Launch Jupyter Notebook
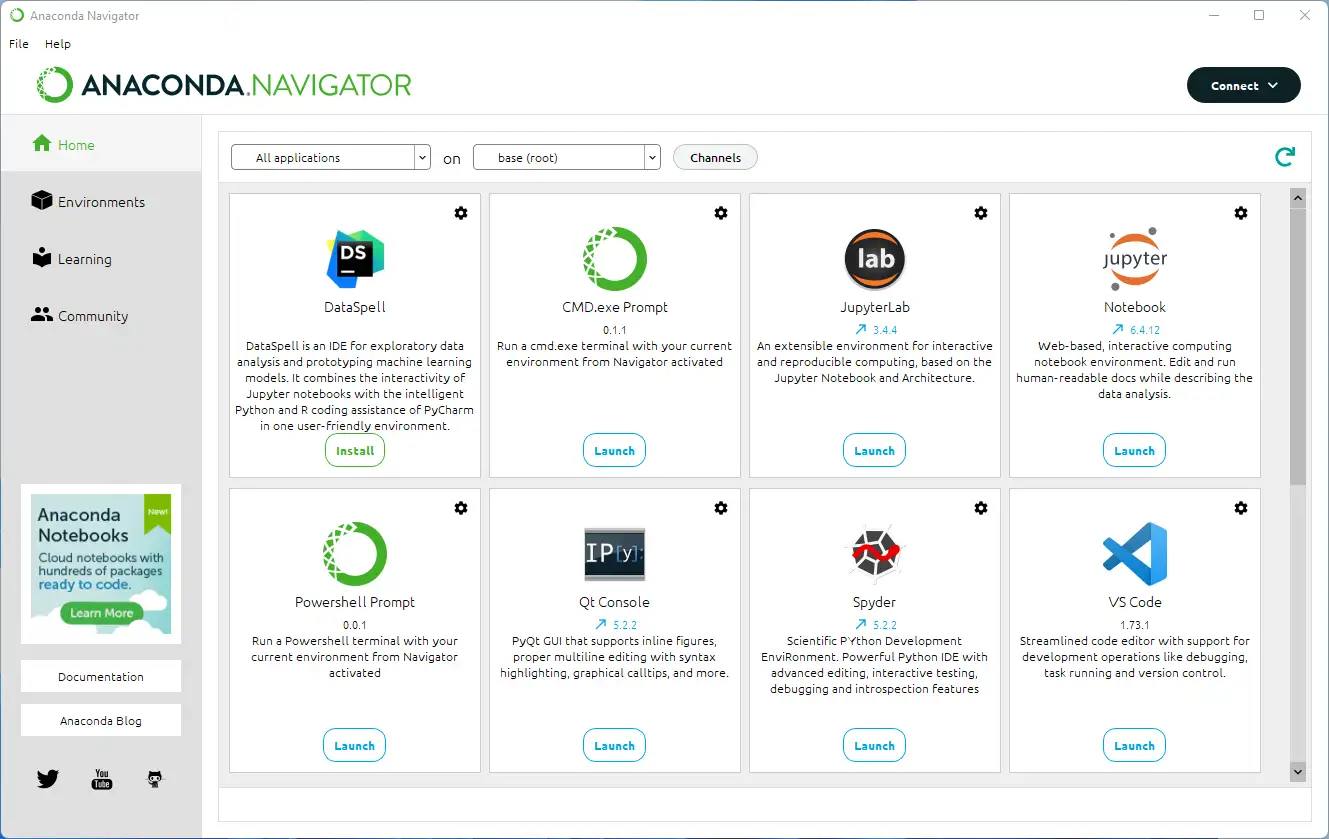Screen dimensions: 1329x839 click(1135, 451)
